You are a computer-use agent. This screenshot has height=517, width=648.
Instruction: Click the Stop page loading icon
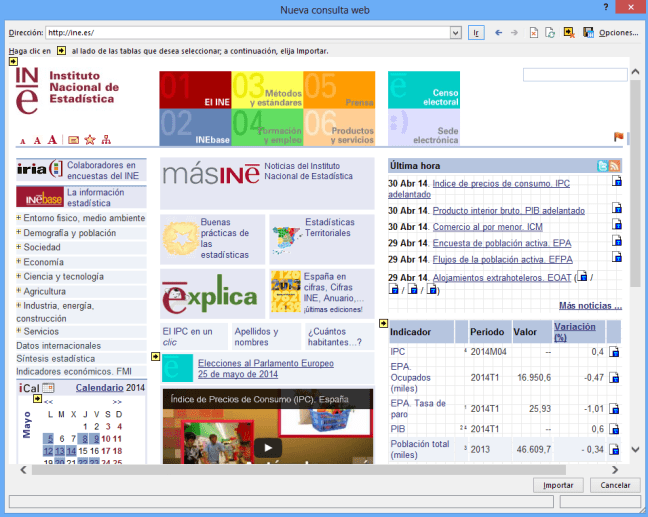coord(534,33)
